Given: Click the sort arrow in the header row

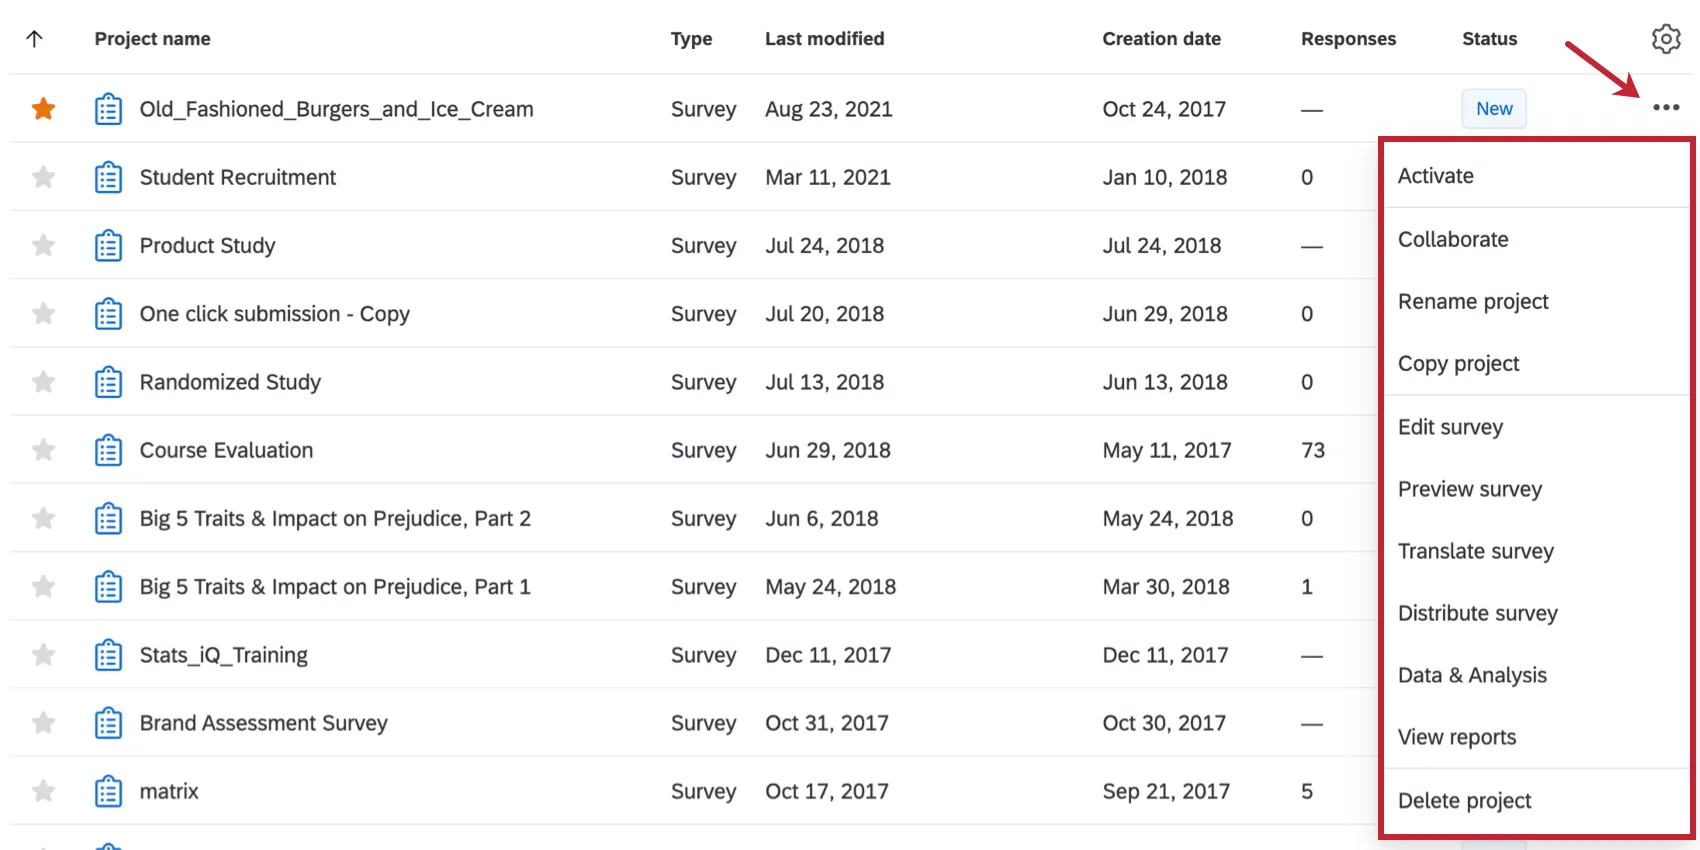Looking at the screenshot, I should [x=36, y=38].
